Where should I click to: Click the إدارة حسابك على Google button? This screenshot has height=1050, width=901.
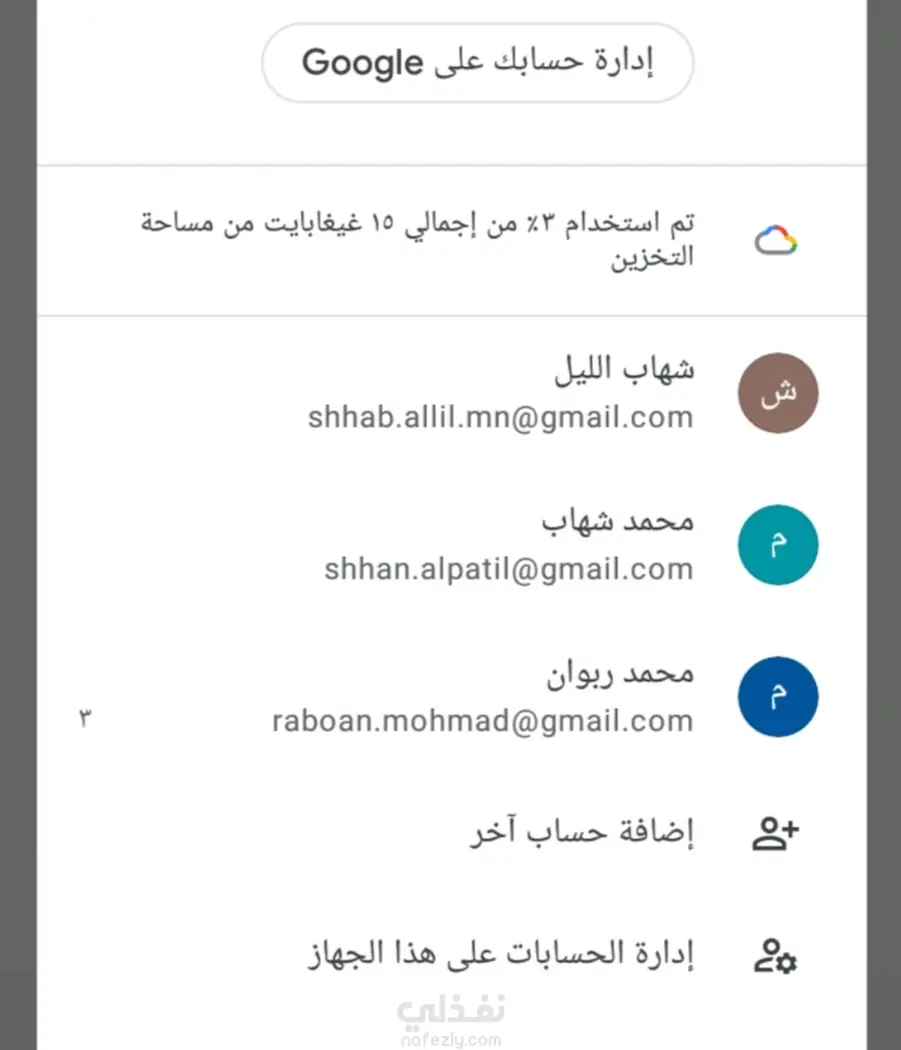[478, 63]
